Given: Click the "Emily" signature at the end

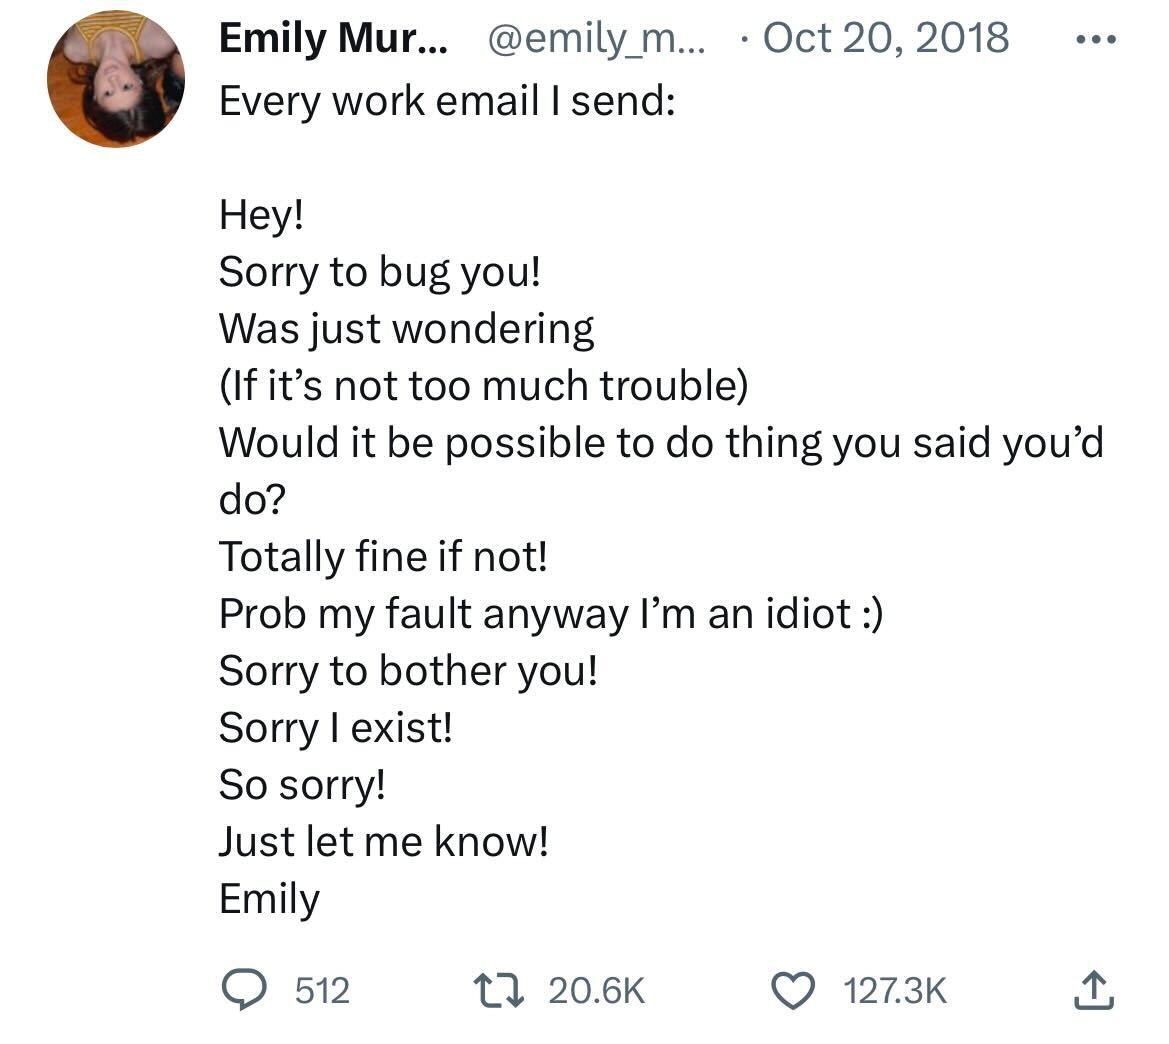Looking at the screenshot, I should coord(269,899).
